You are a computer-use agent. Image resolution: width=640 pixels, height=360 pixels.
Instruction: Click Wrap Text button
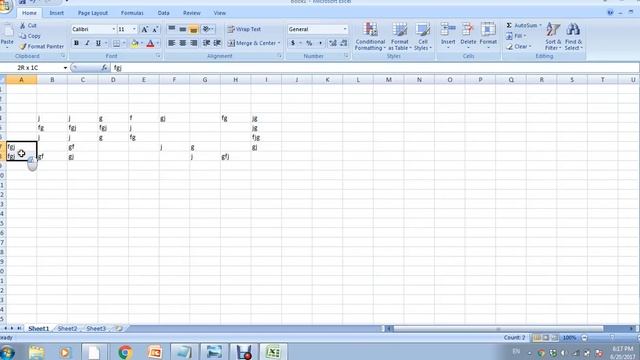[244, 29]
